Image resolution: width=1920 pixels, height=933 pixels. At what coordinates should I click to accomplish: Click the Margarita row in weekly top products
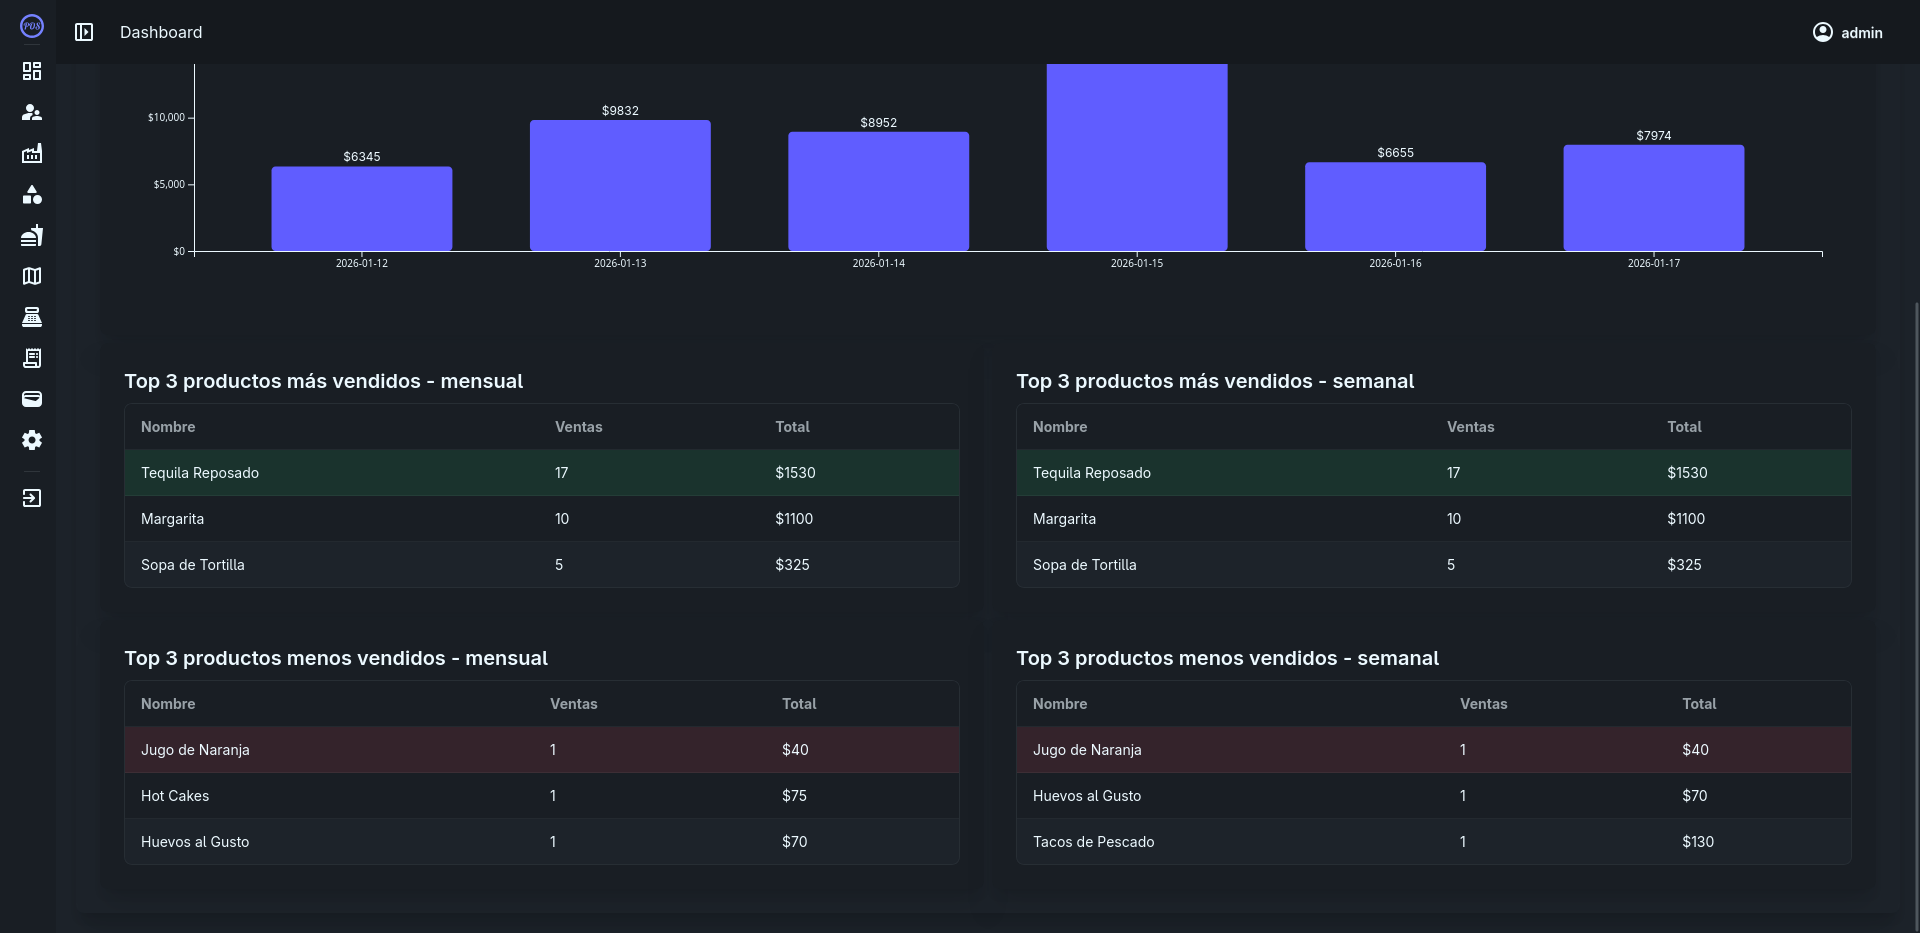[x=1432, y=518]
